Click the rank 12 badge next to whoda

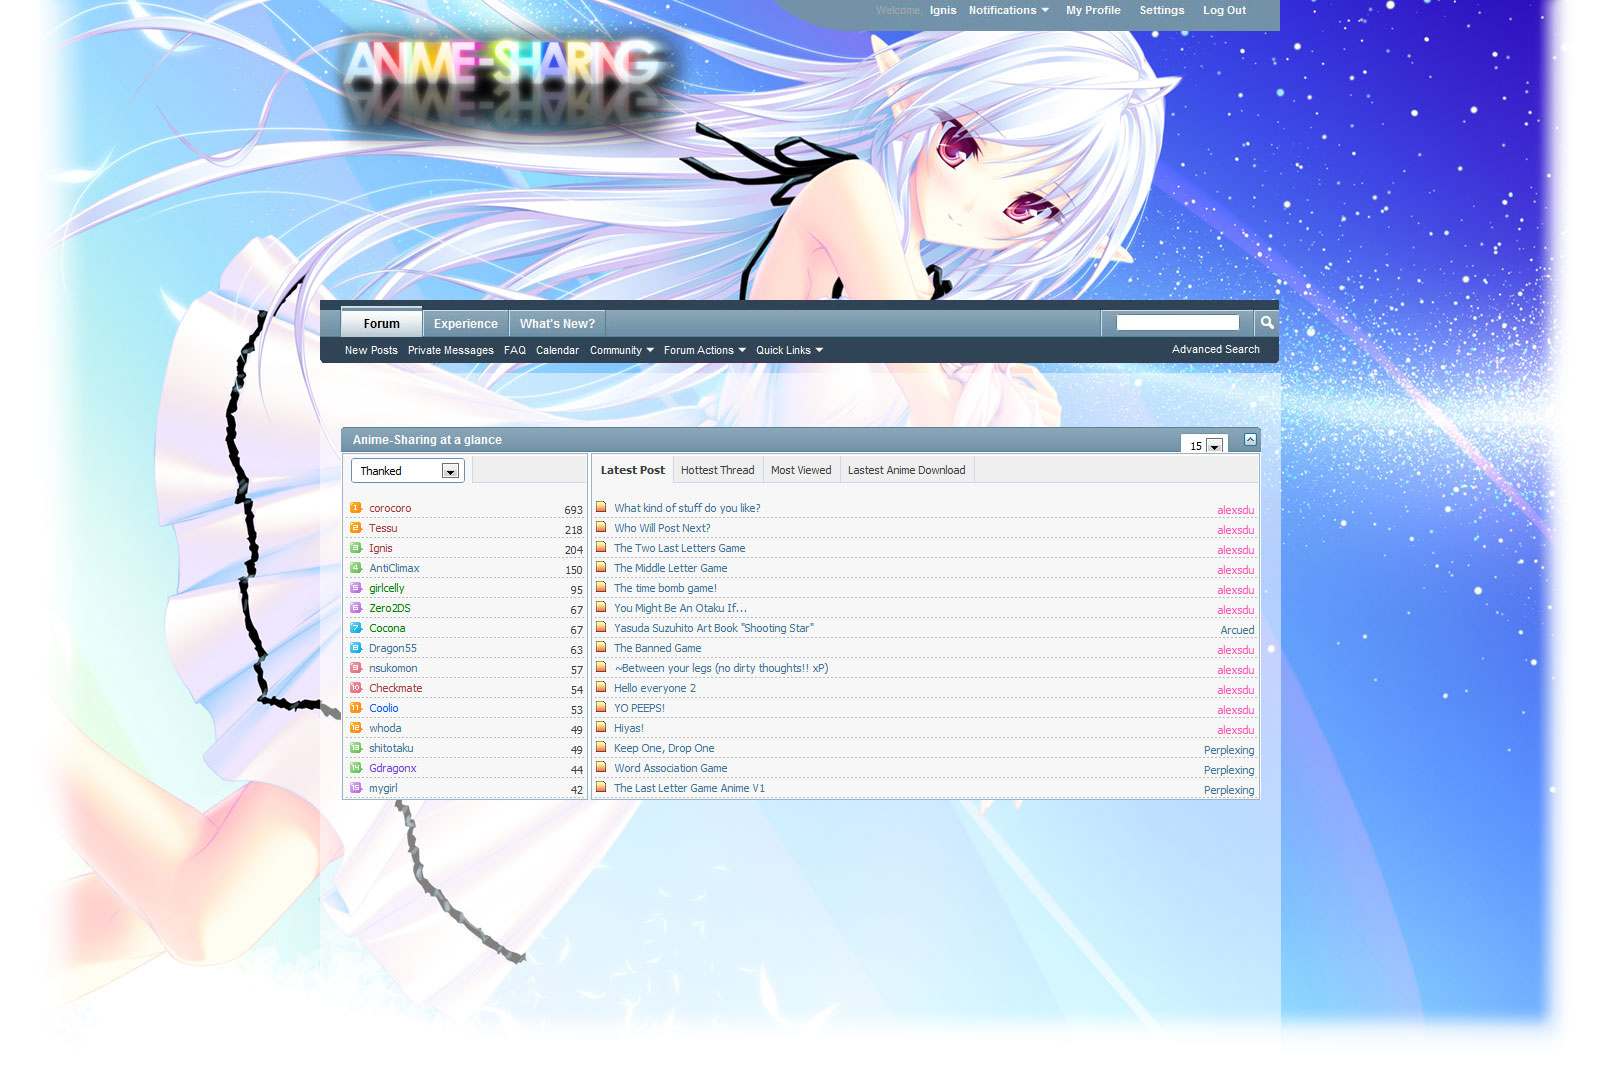click(355, 728)
